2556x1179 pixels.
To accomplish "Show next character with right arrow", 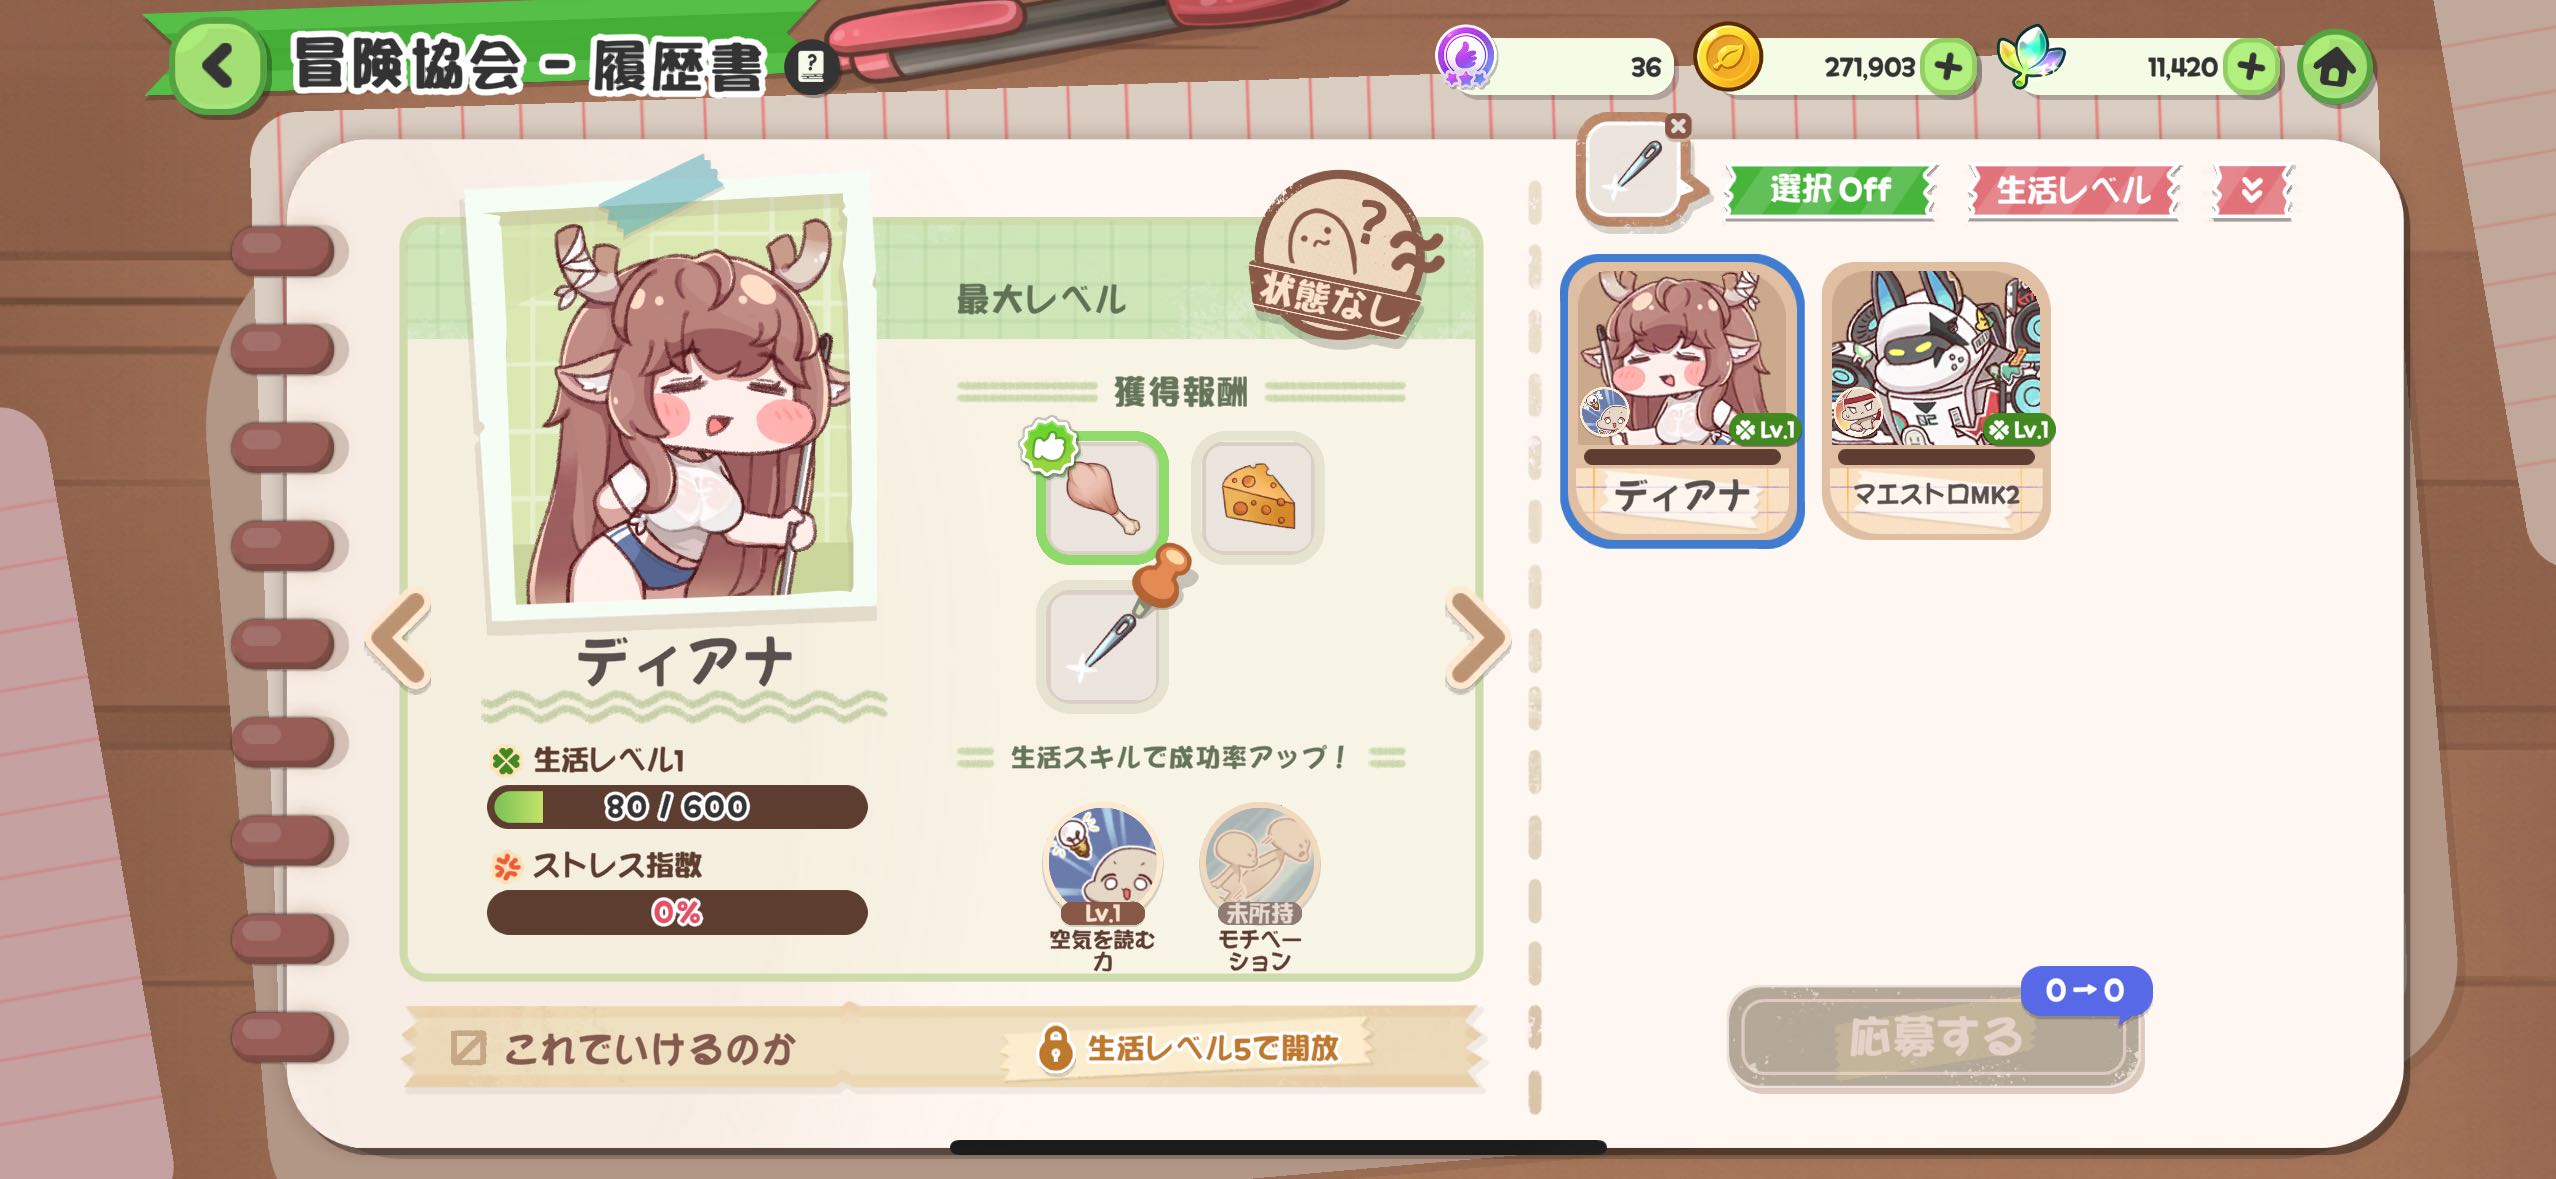I will [1476, 640].
